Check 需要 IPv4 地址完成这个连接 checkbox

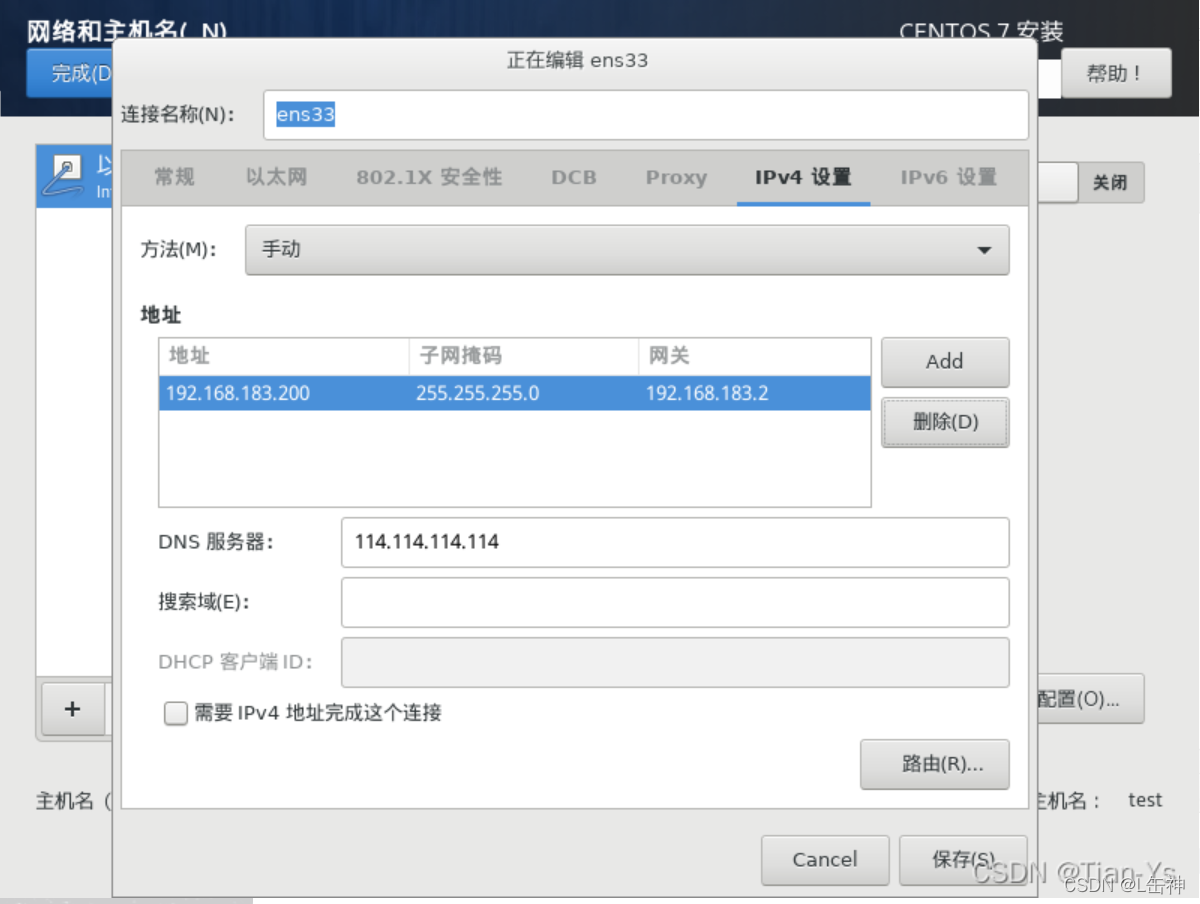pos(176,713)
